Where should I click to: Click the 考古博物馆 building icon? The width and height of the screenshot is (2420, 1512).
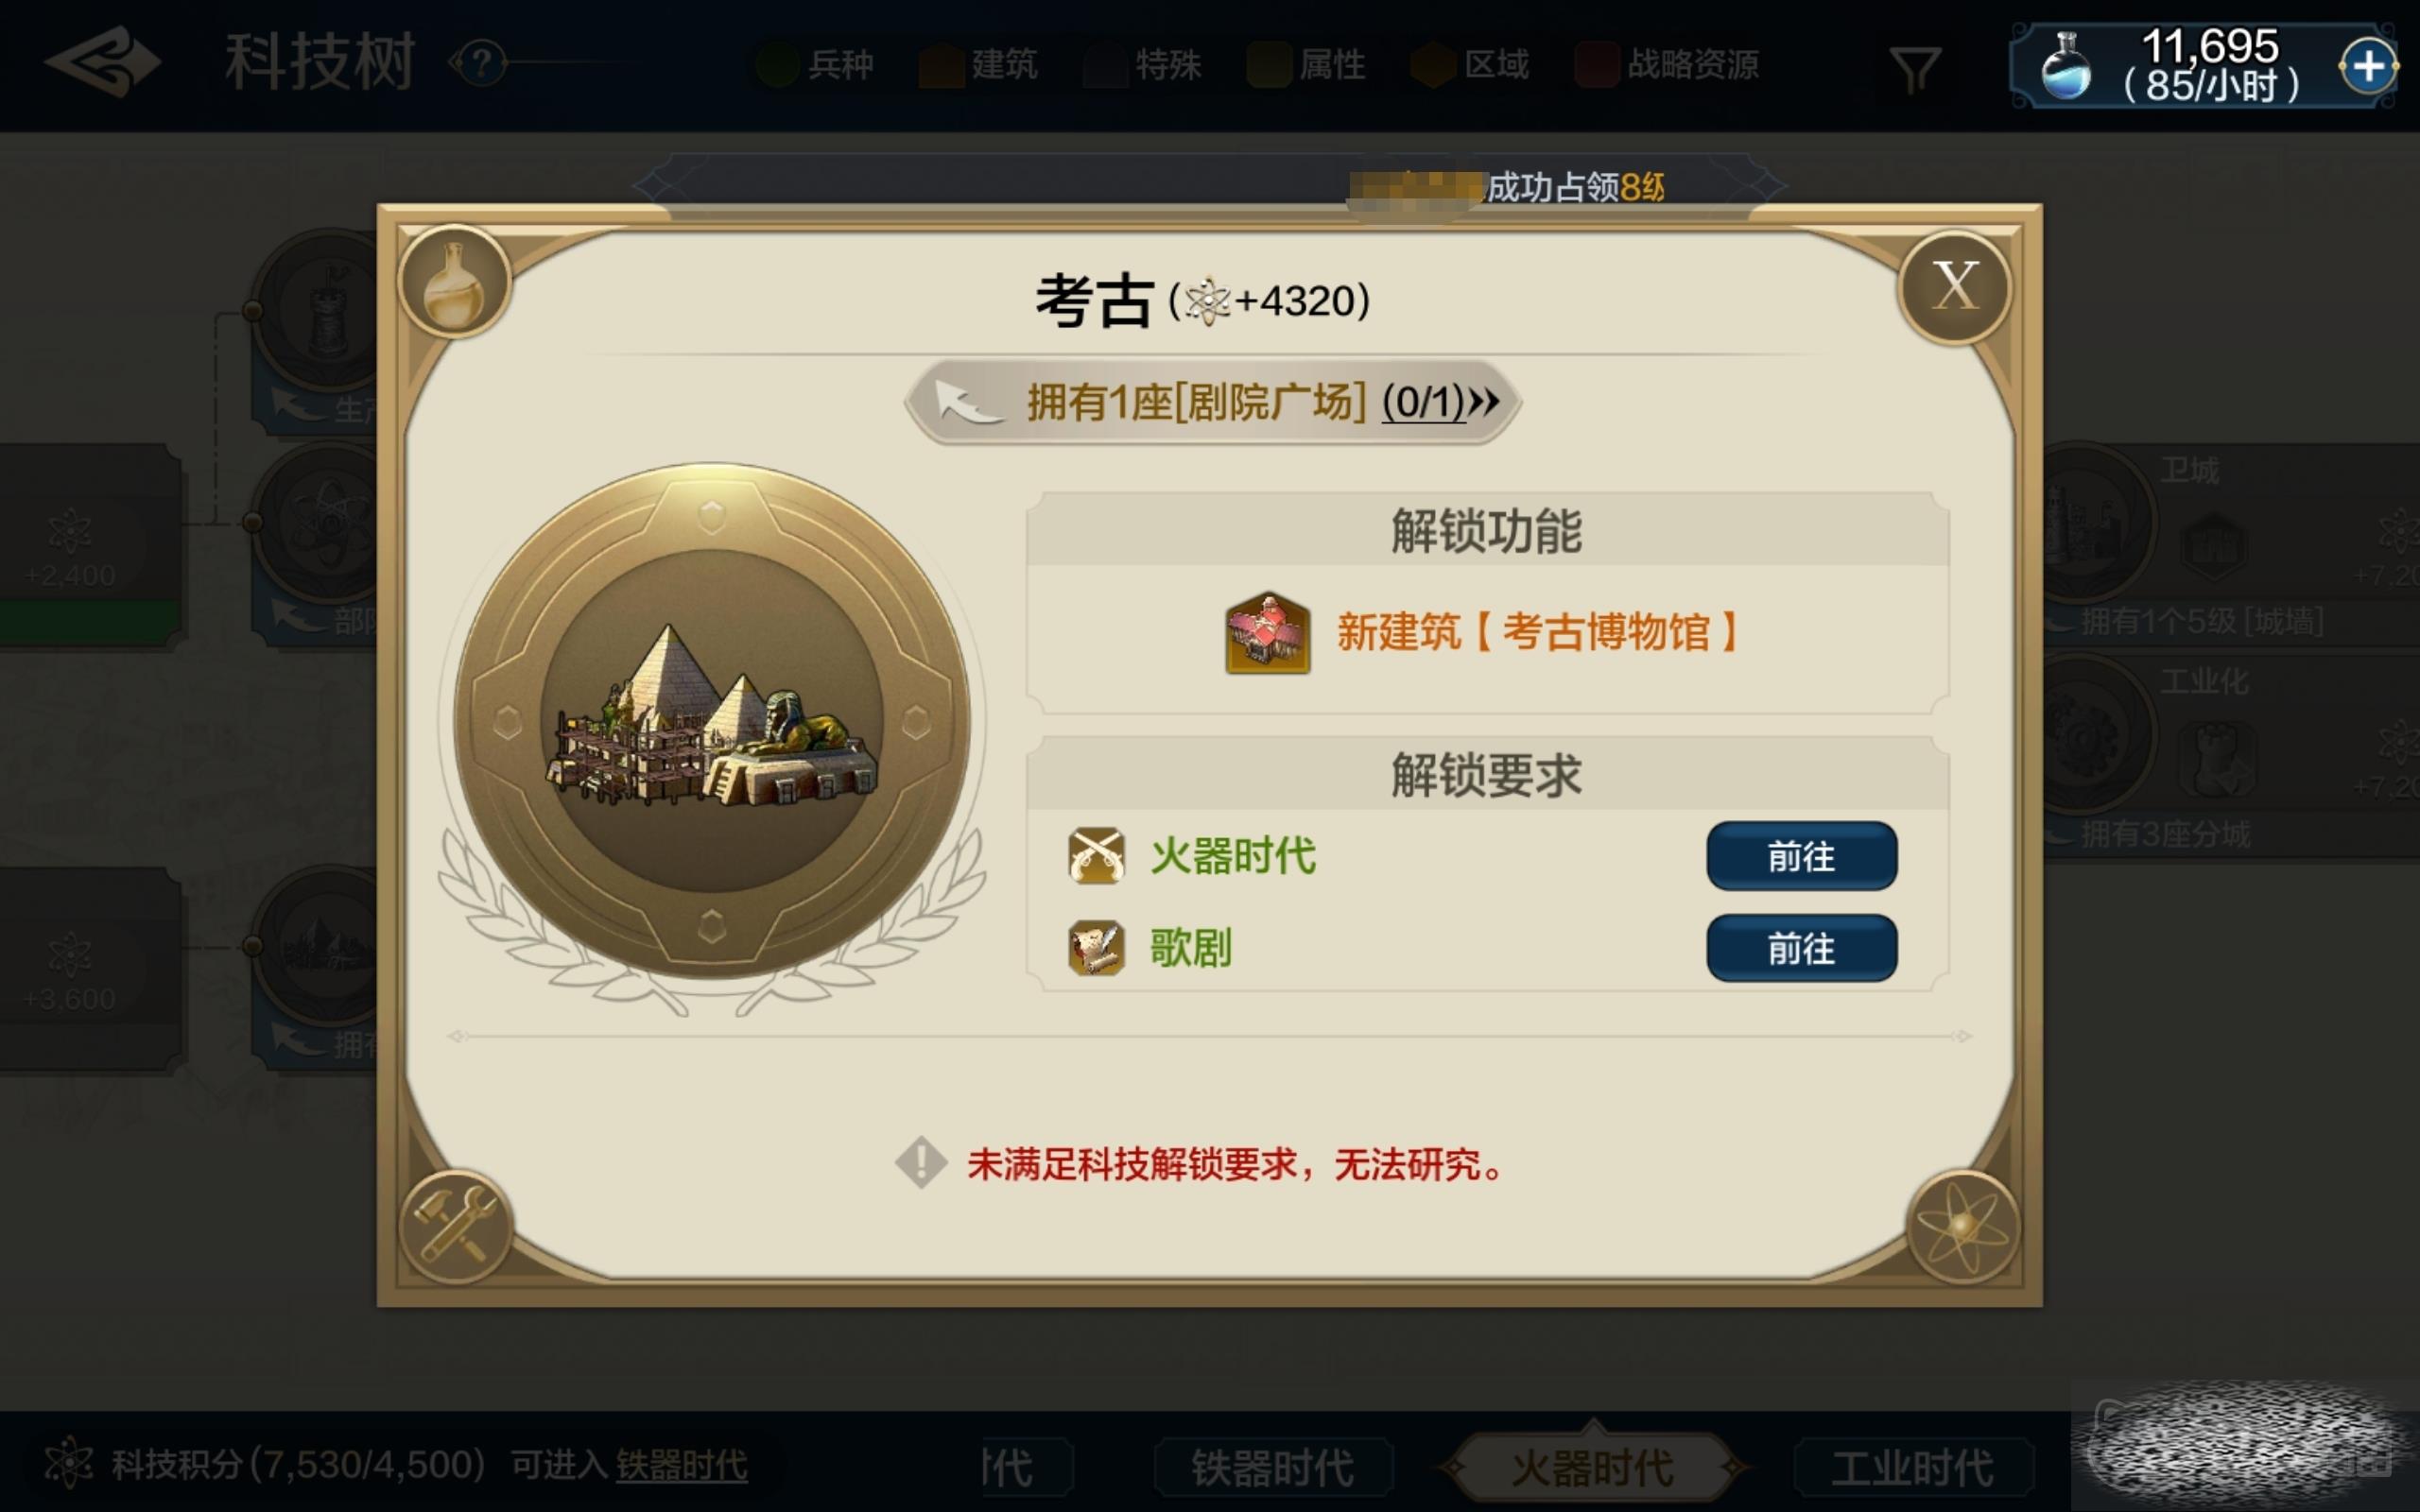point(1268,632)
